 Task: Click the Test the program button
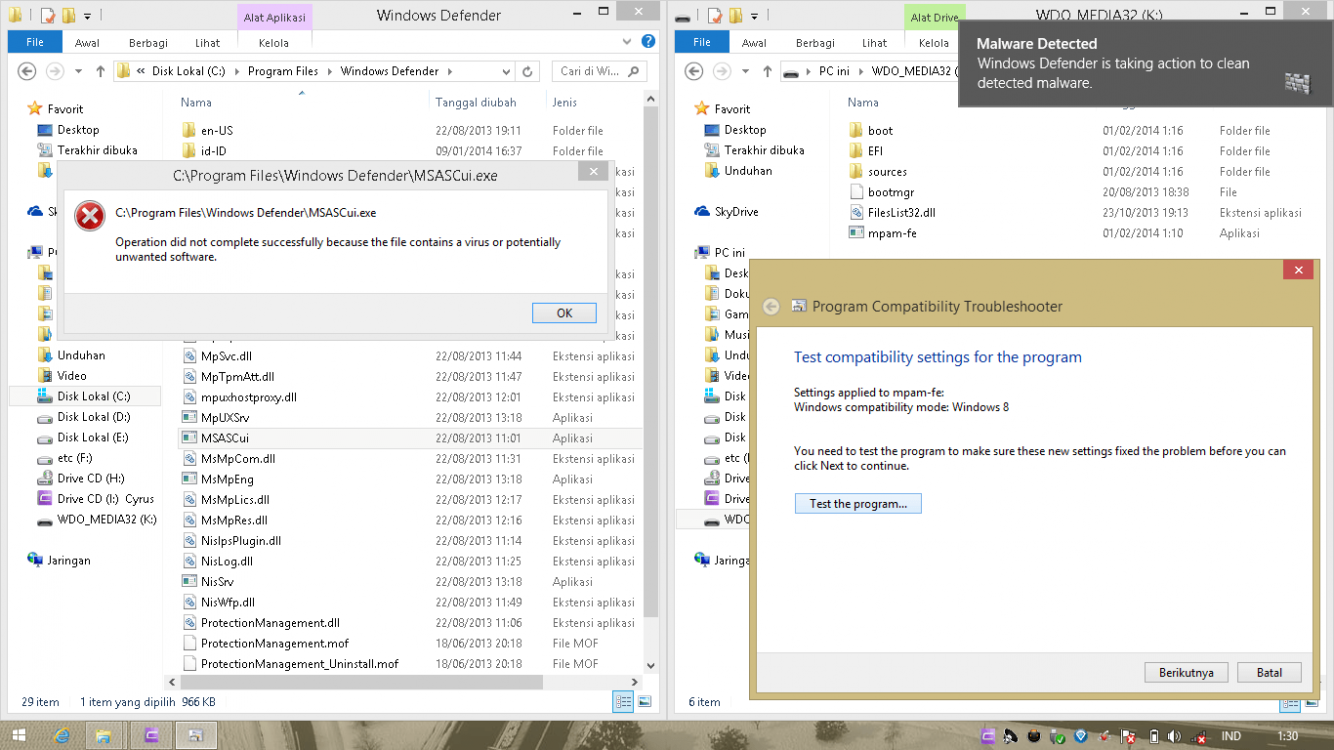click(x=858, y=504)
